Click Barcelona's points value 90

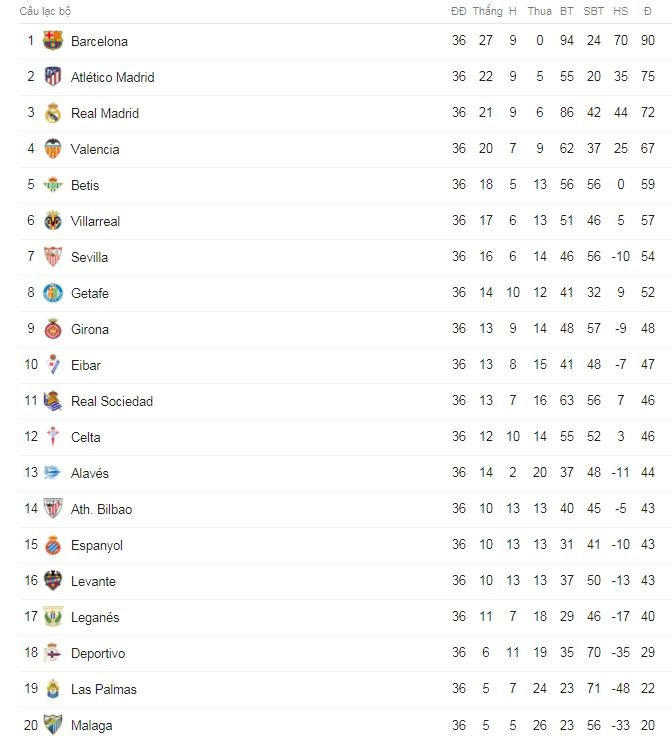pos(648,41)
